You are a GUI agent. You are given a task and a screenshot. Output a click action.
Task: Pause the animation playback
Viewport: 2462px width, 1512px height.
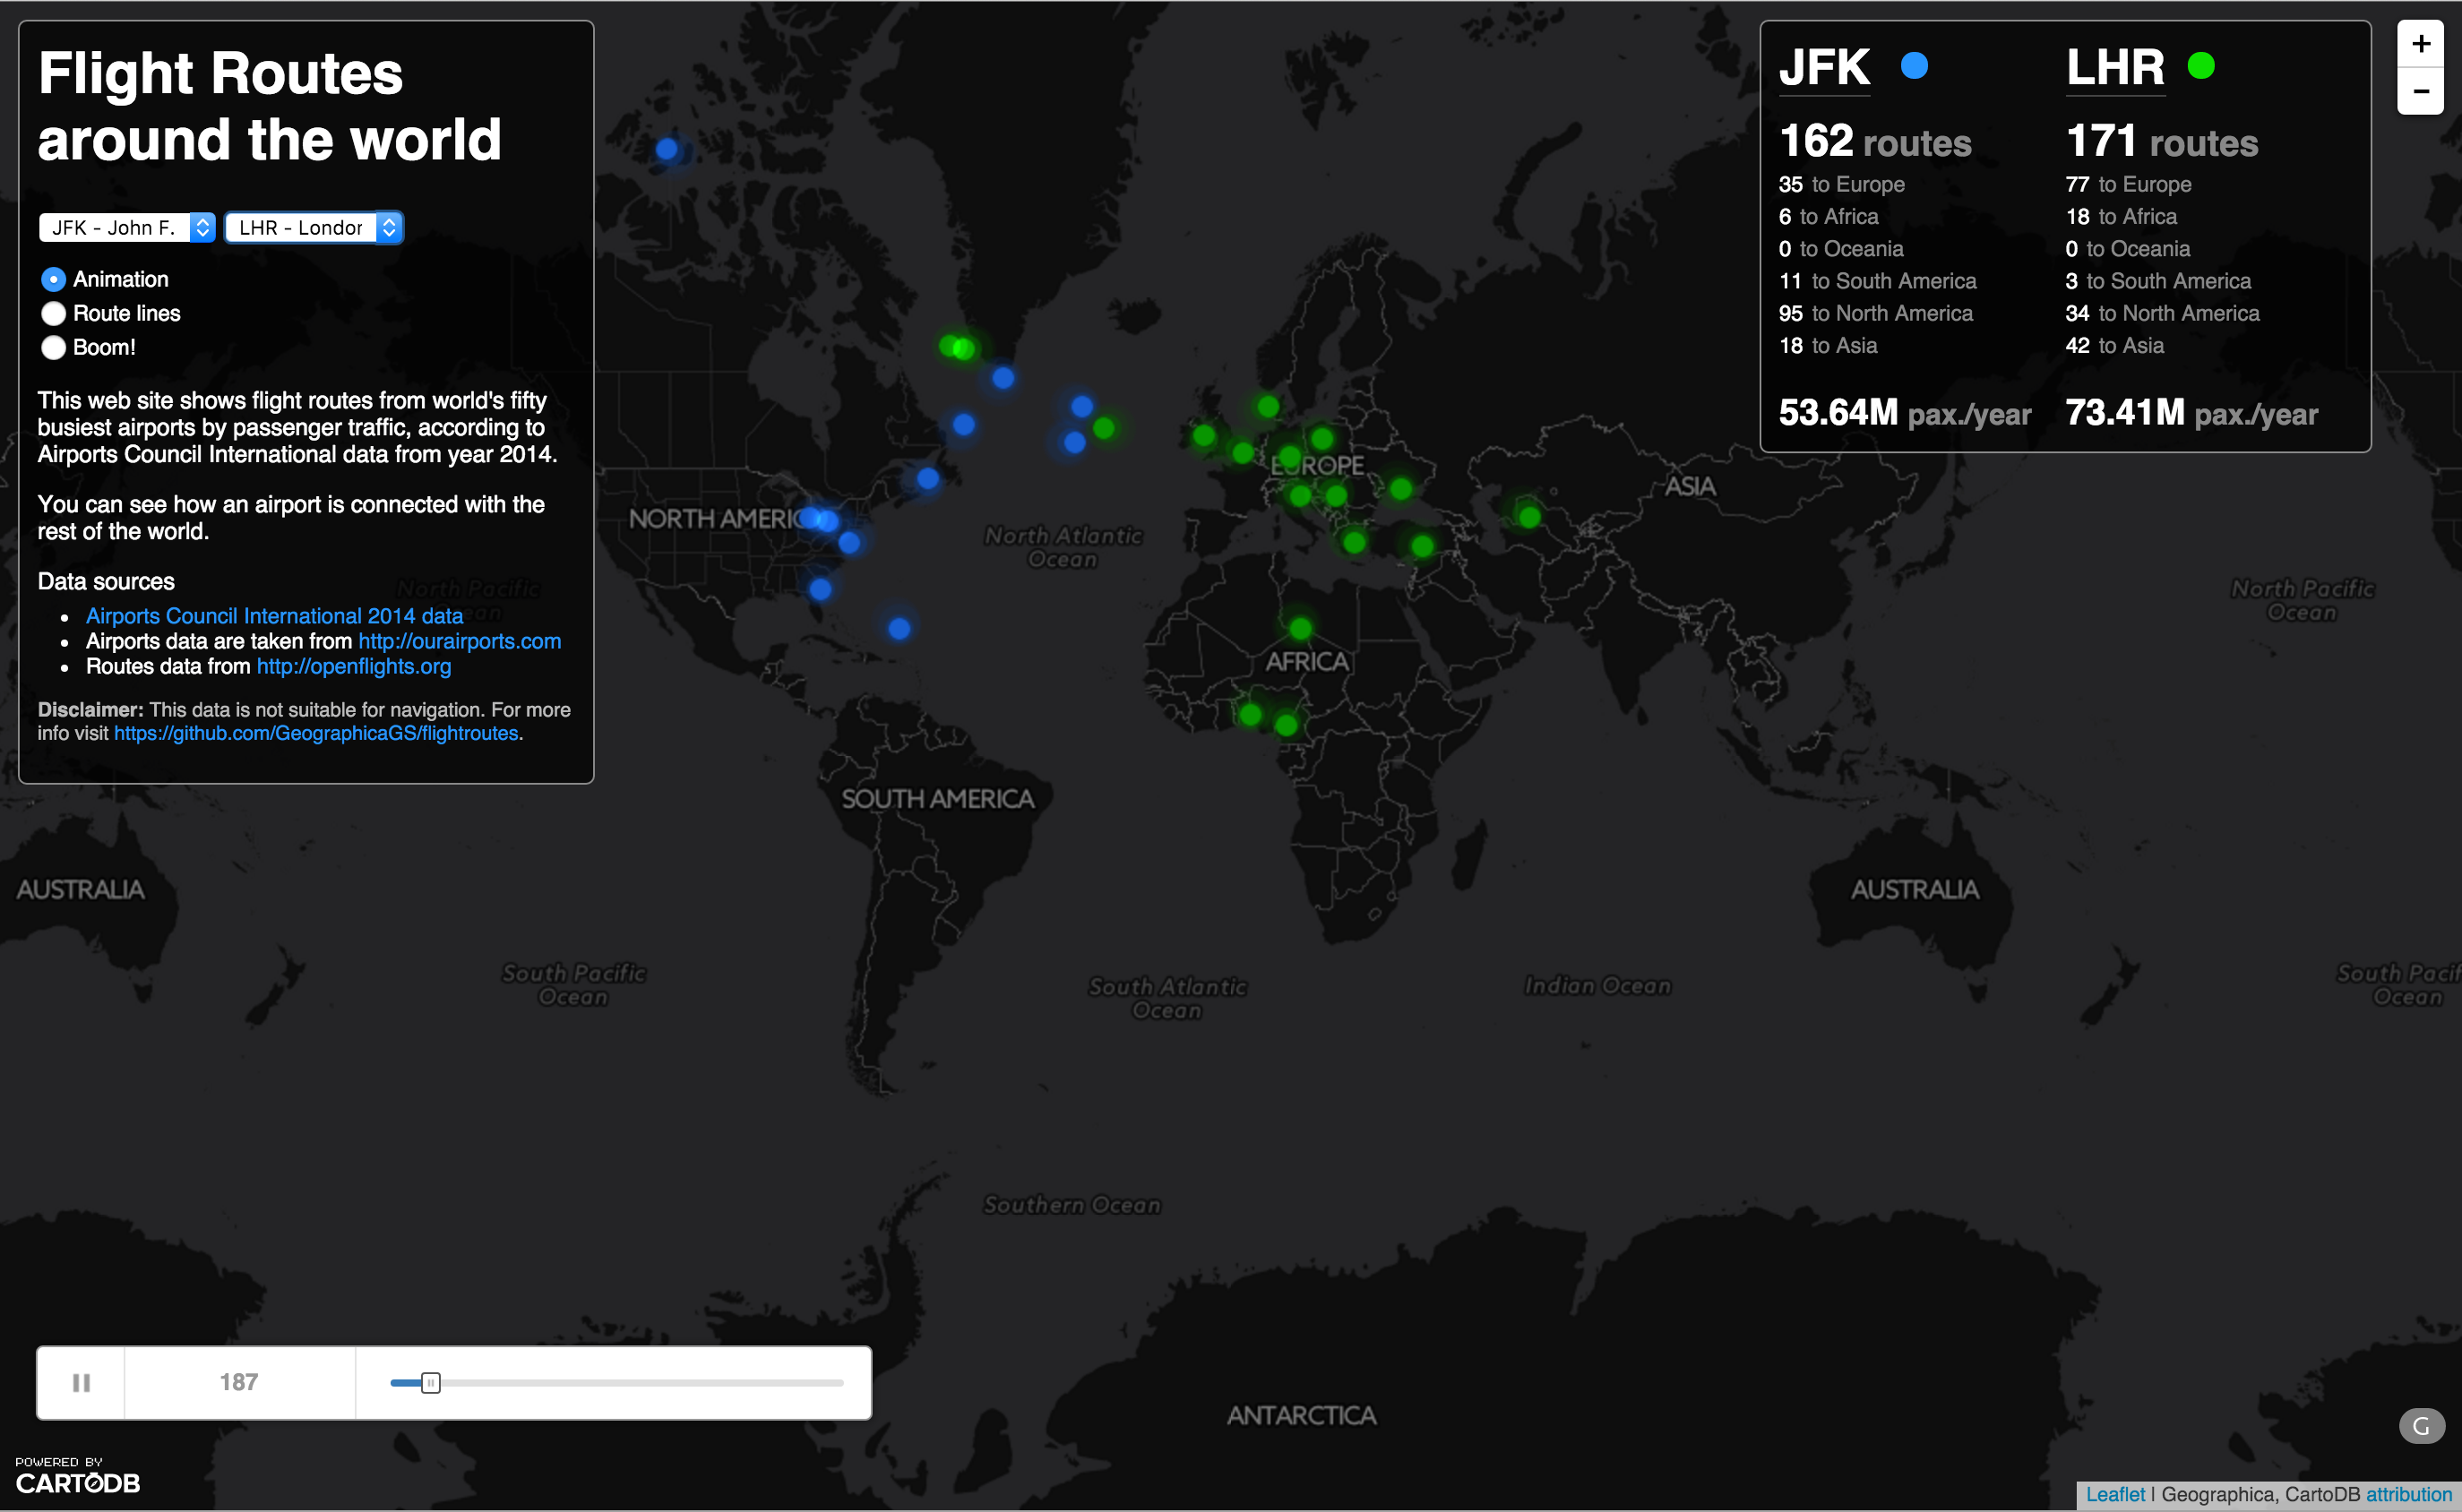click(81, 1382)
